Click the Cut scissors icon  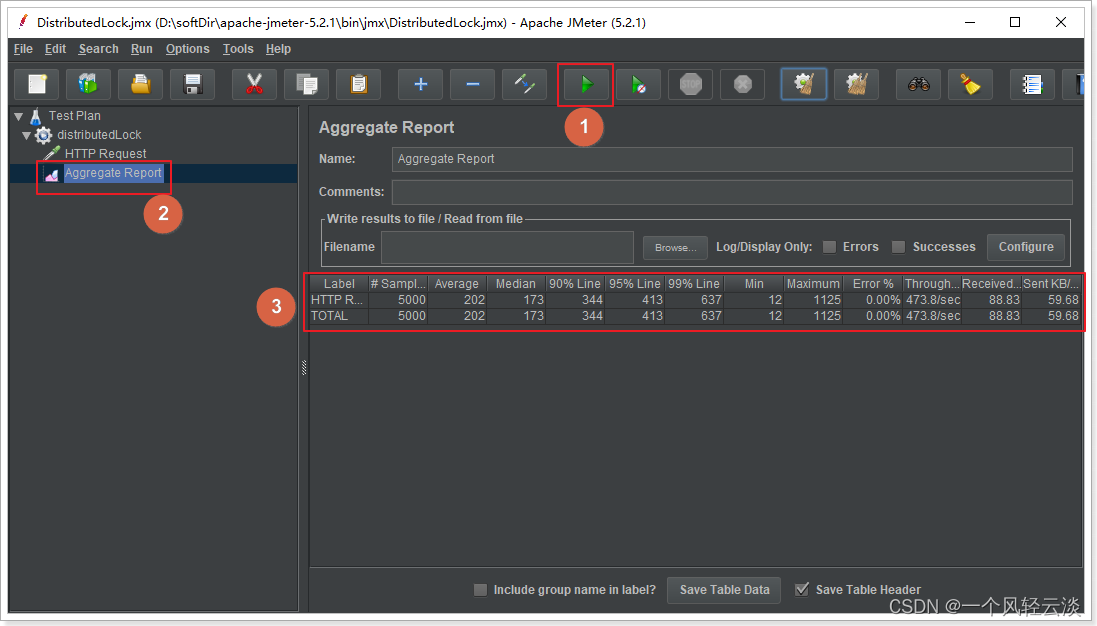(x=254, y=85)
